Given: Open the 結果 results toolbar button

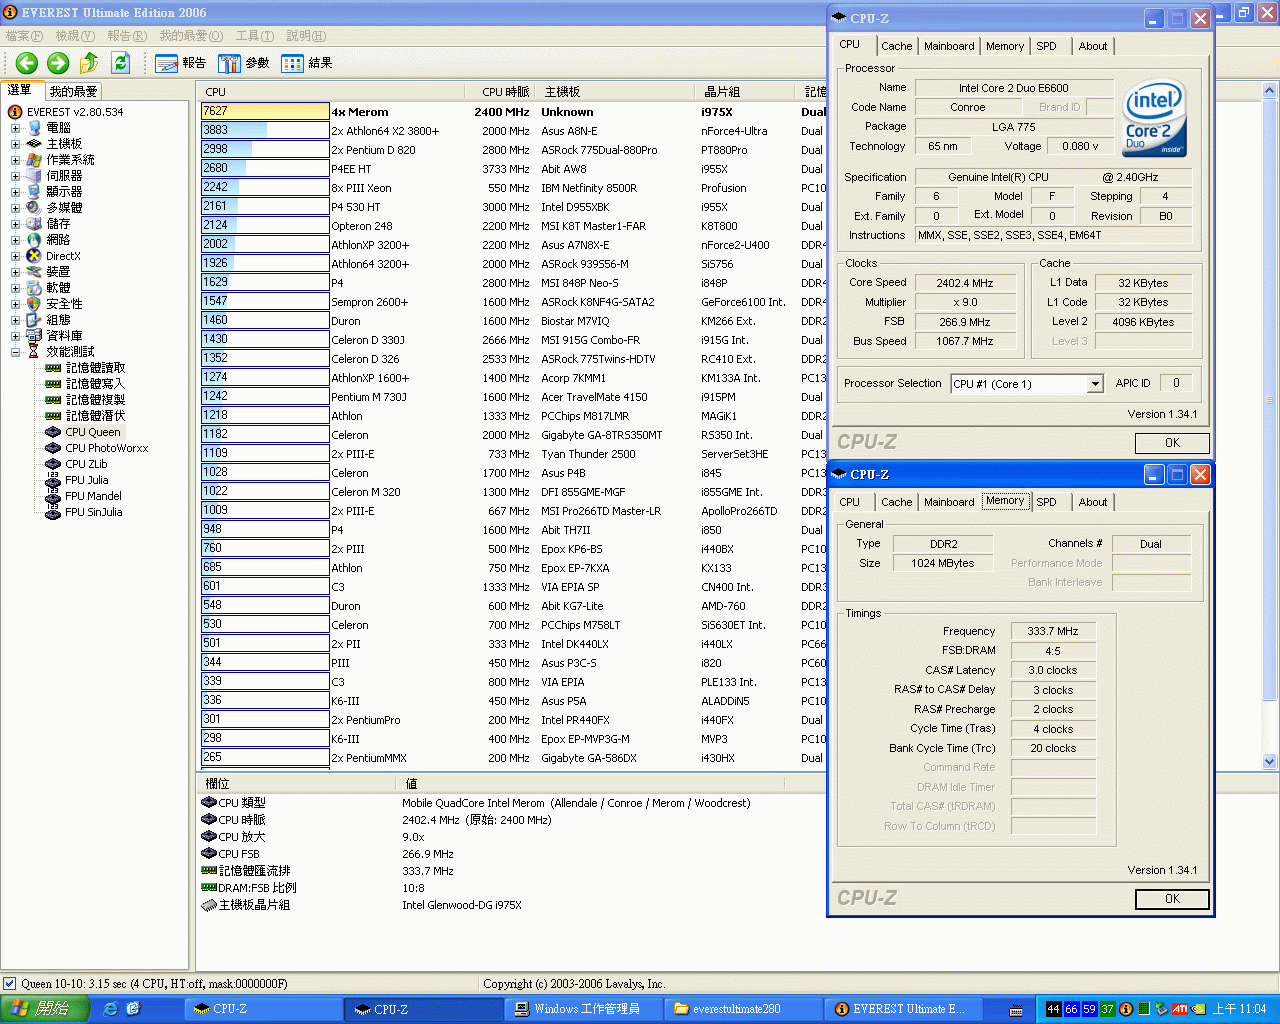Looking at the screenshot, I should coord(307,63).
